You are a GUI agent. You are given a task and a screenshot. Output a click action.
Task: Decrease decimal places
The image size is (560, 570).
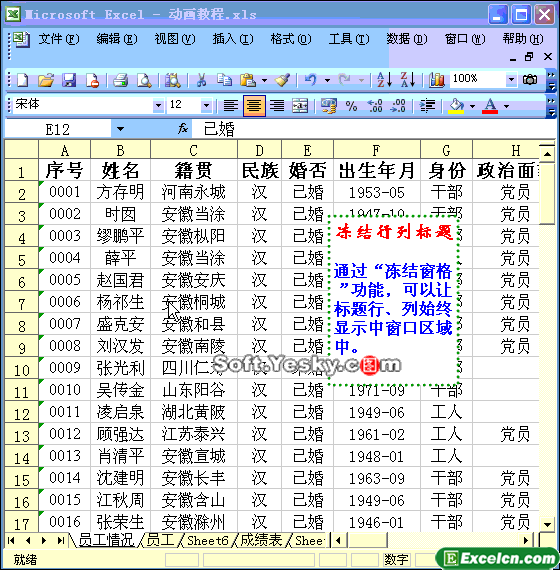pyautogui.click(x=398, y=106)
